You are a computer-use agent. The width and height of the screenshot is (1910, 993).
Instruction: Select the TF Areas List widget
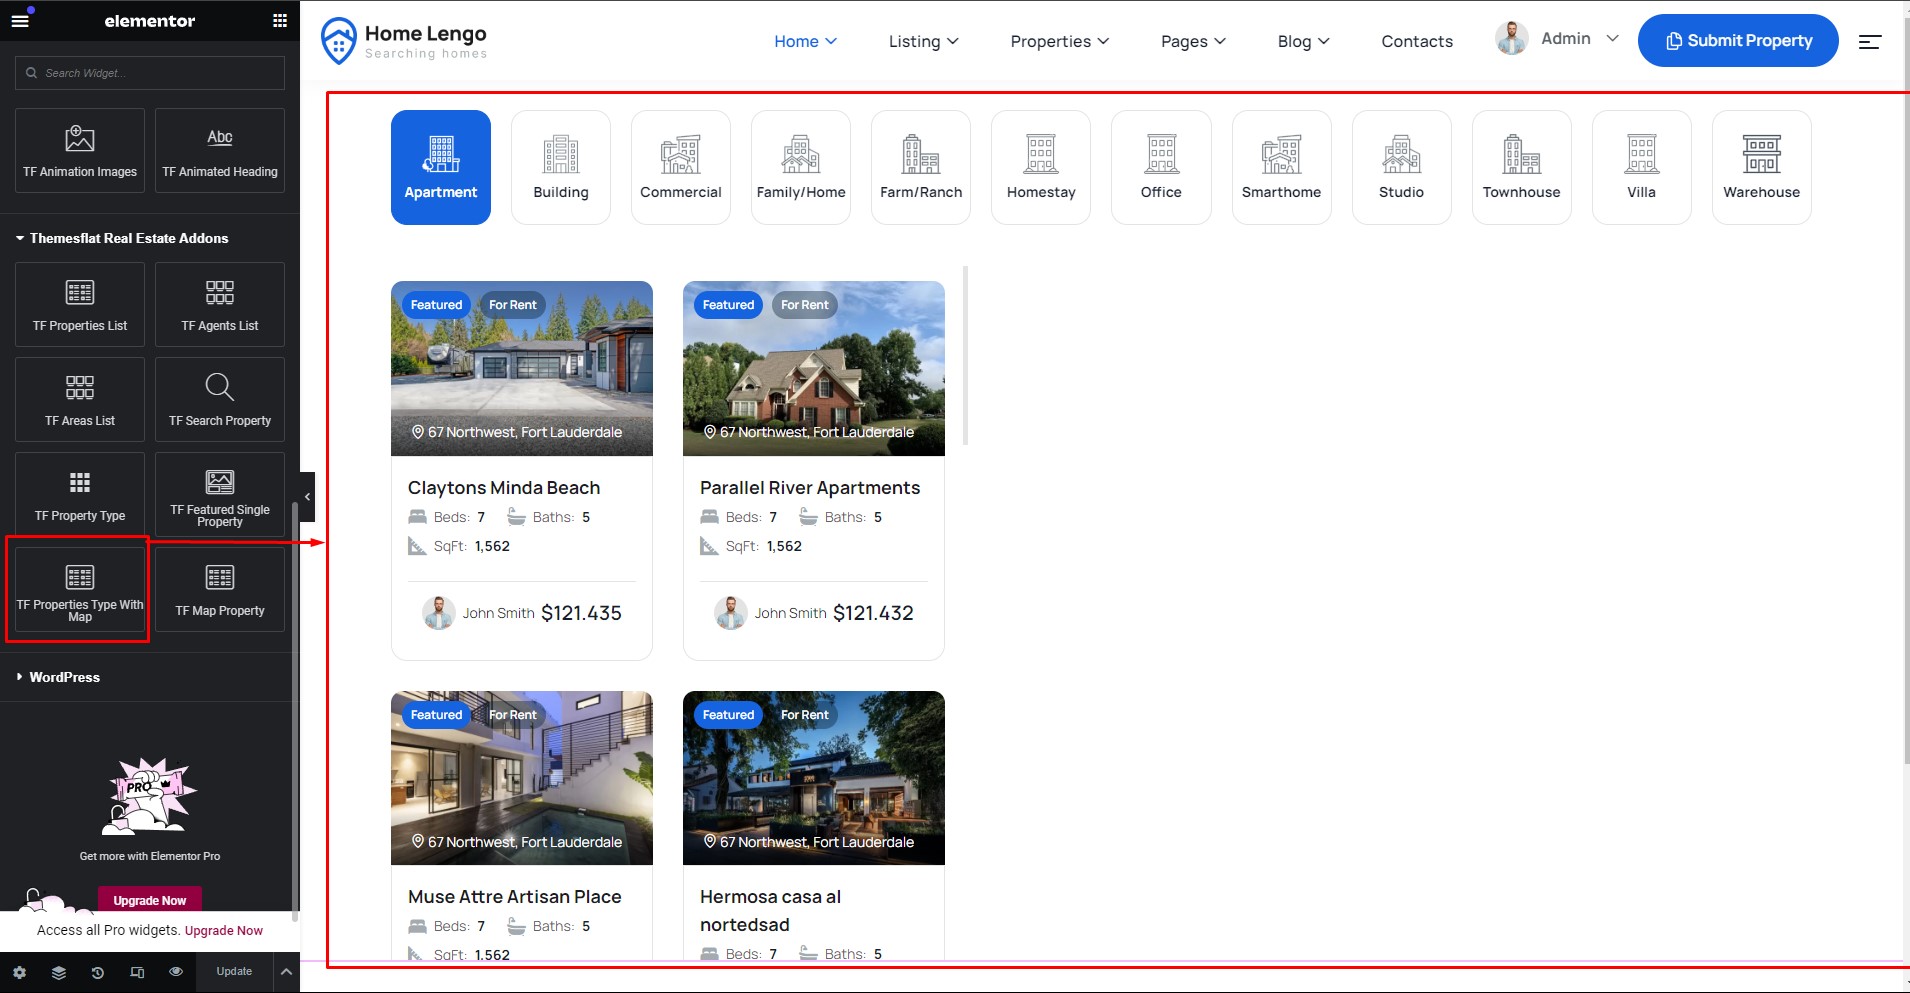(80, 399)
